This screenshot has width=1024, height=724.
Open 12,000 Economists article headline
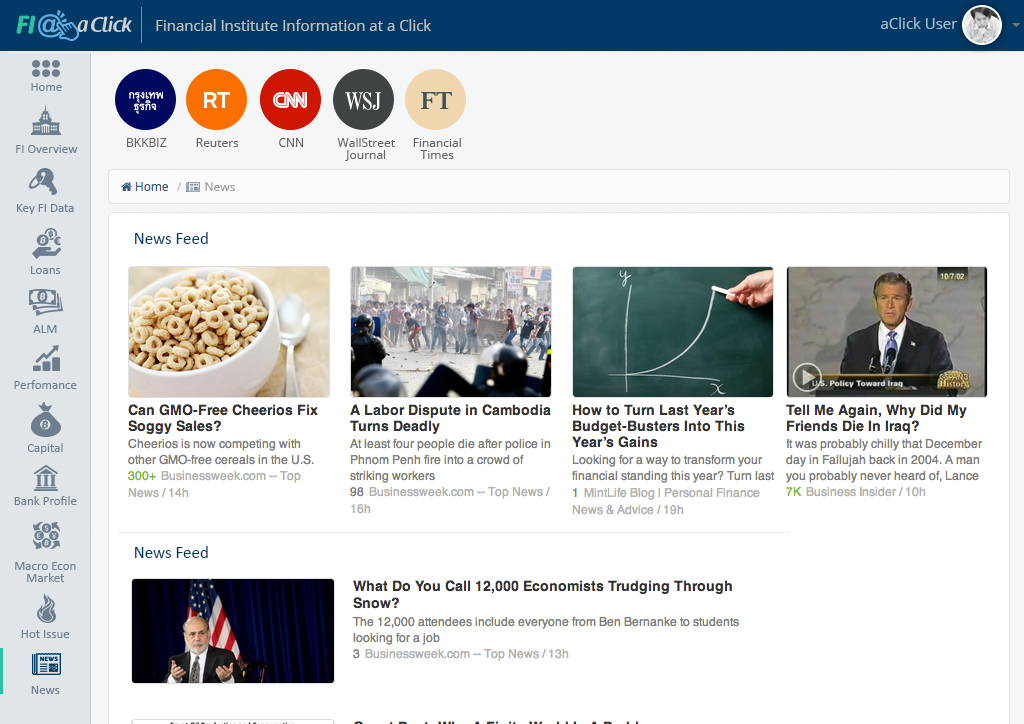point(543,594)
